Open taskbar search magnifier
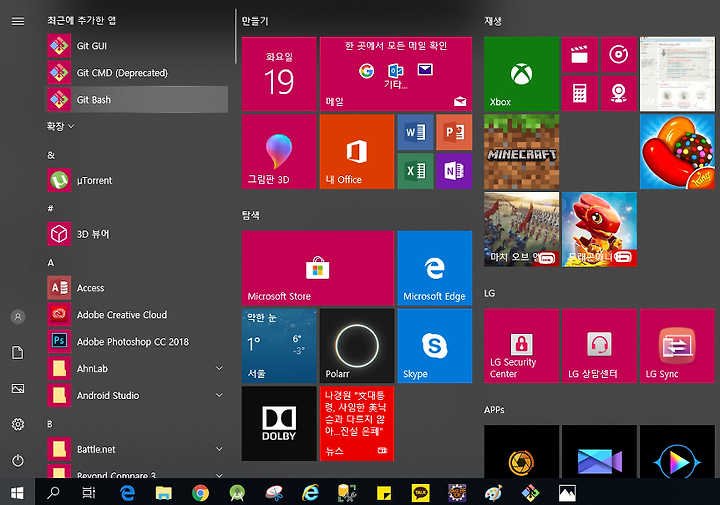Image resolution: width=720 pixels, height=505 pixels. click(53, 493)
